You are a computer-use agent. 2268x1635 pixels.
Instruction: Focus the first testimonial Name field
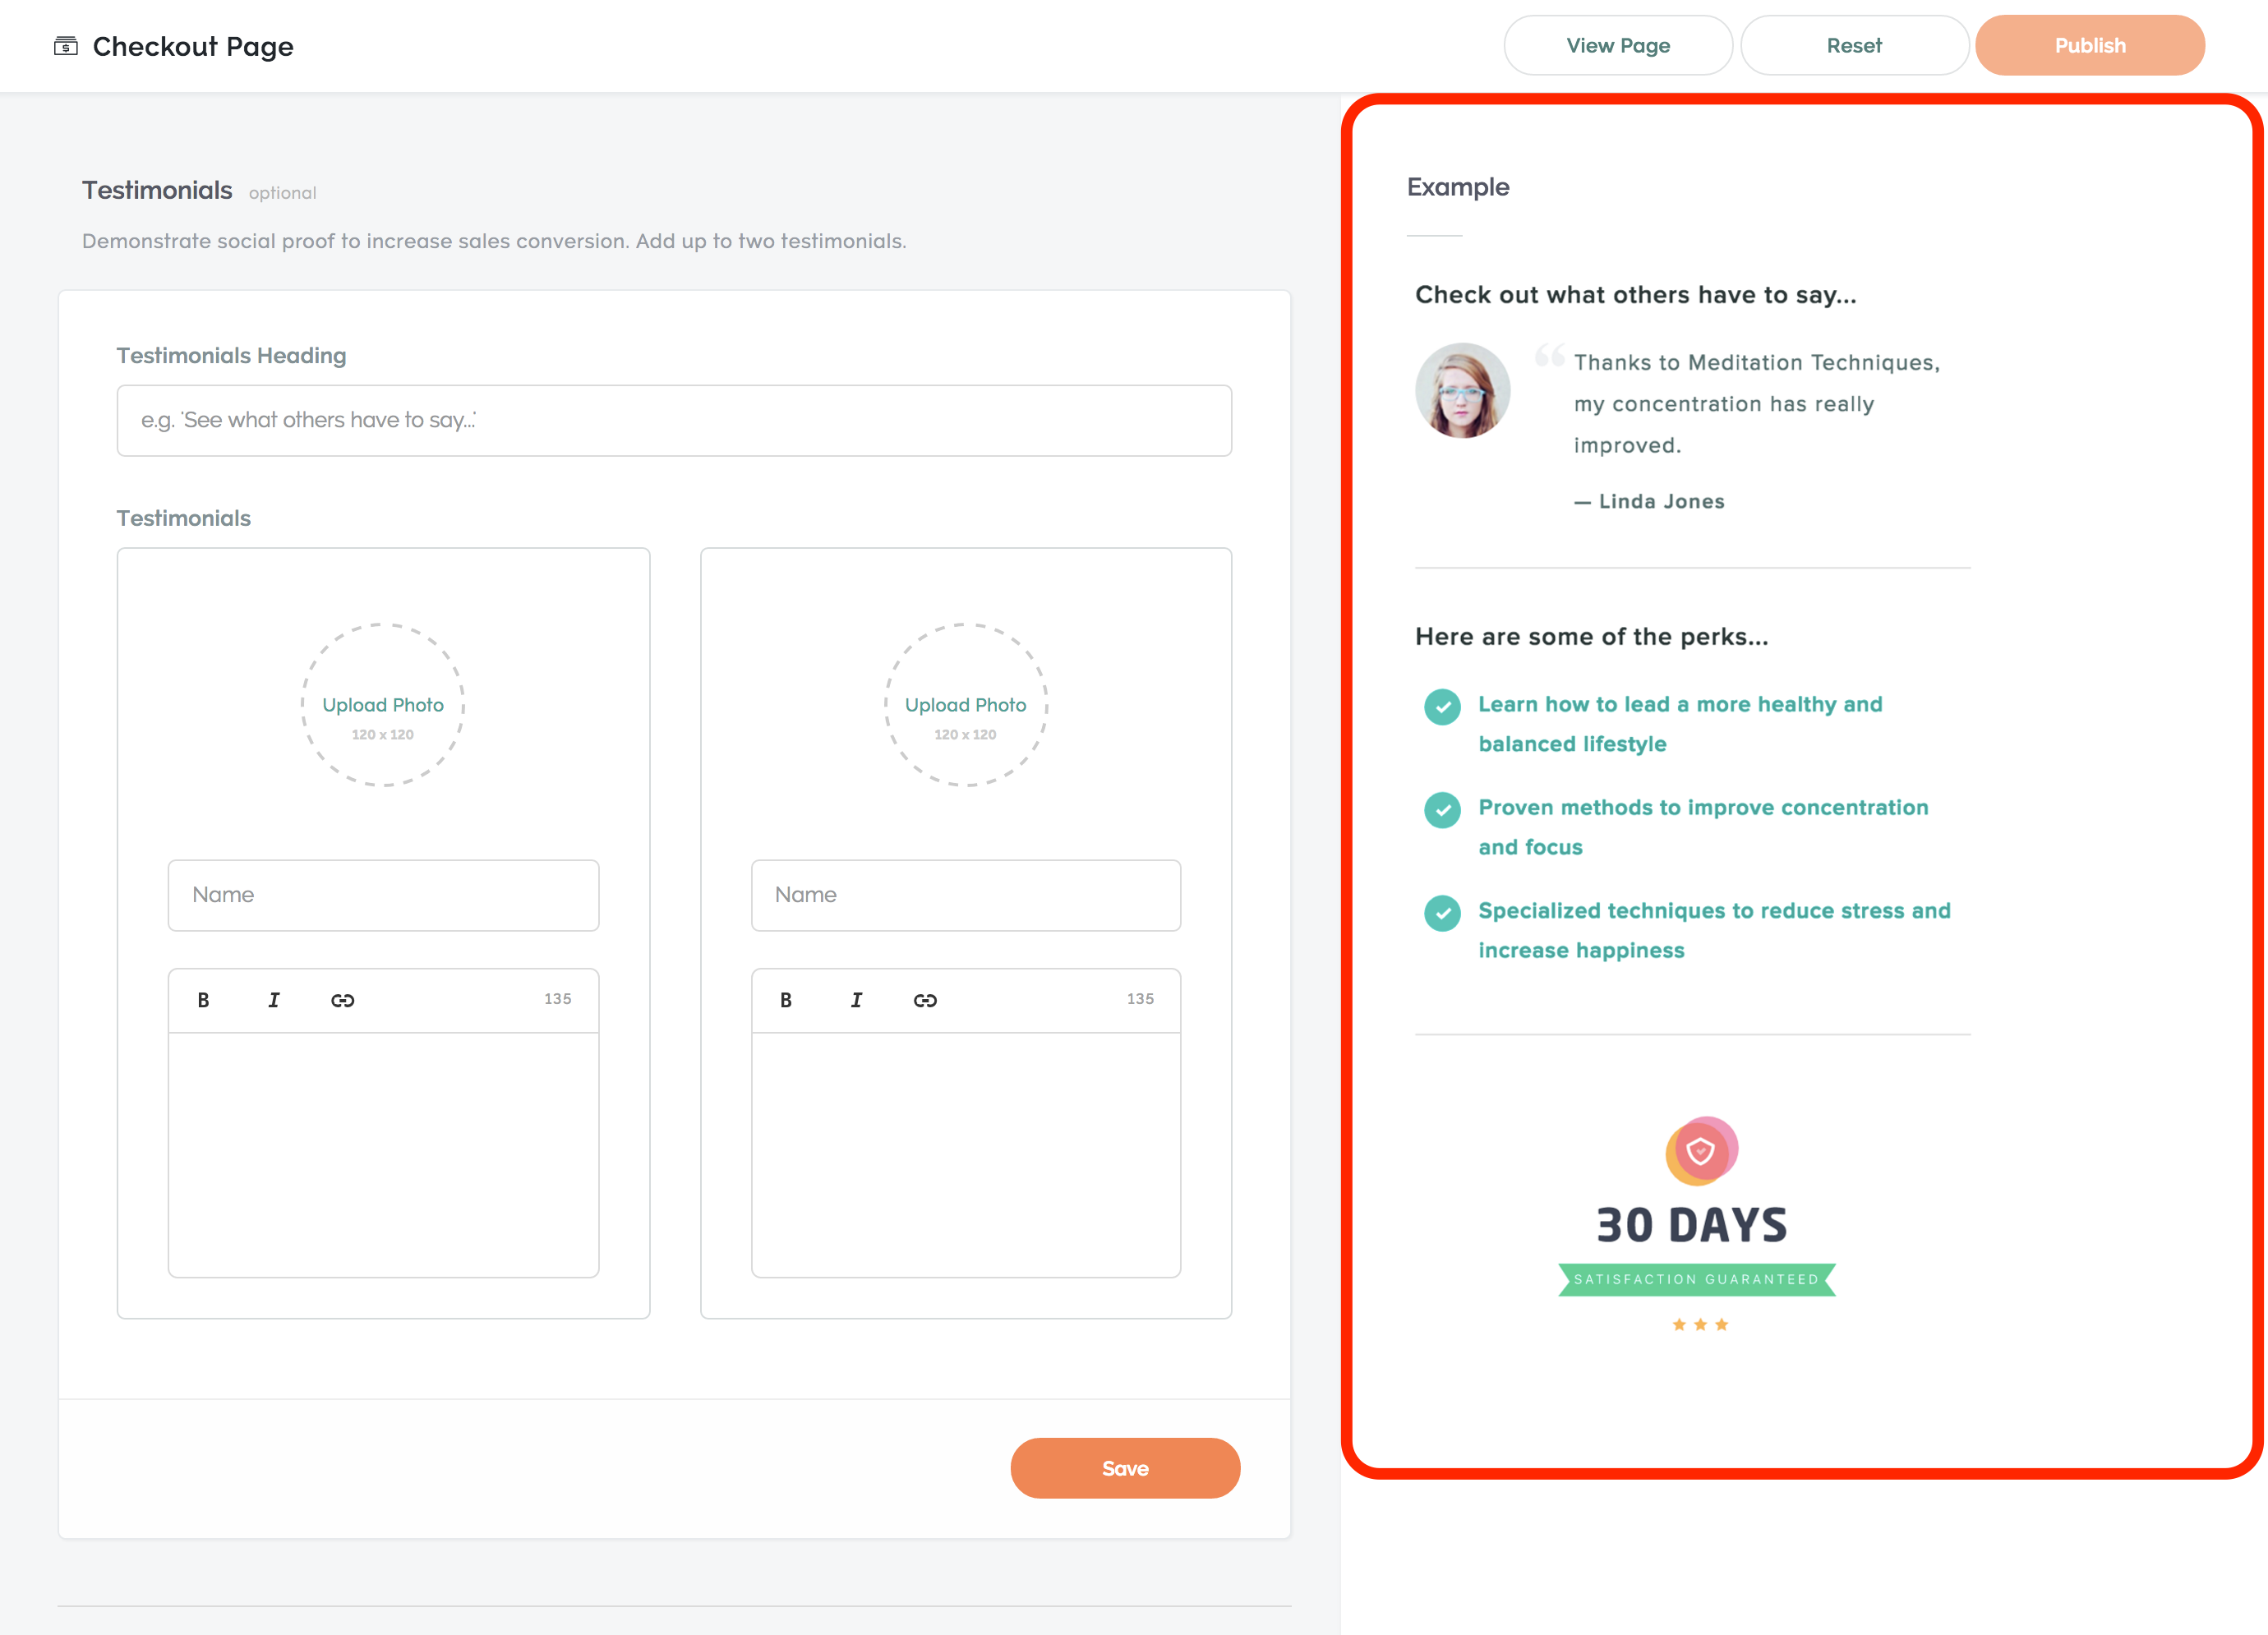coord(384,895)
